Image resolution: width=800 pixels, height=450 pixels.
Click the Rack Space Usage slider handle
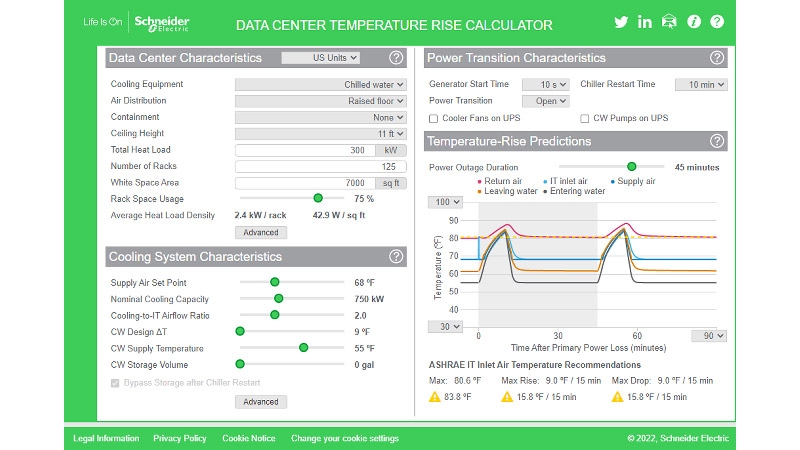(318, 198)
